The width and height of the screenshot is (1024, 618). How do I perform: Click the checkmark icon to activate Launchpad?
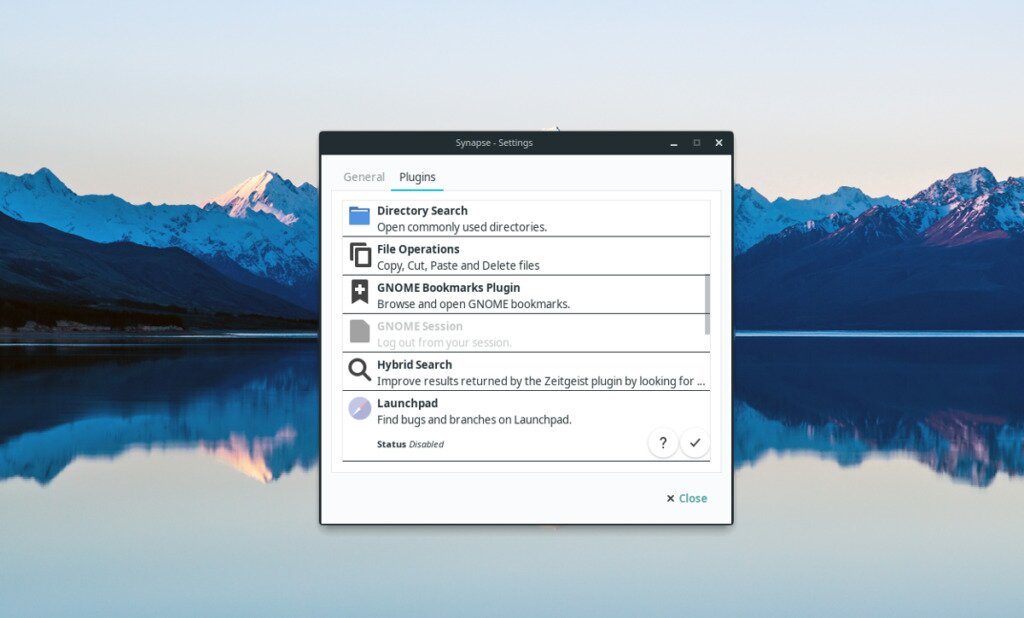(695, 442)
